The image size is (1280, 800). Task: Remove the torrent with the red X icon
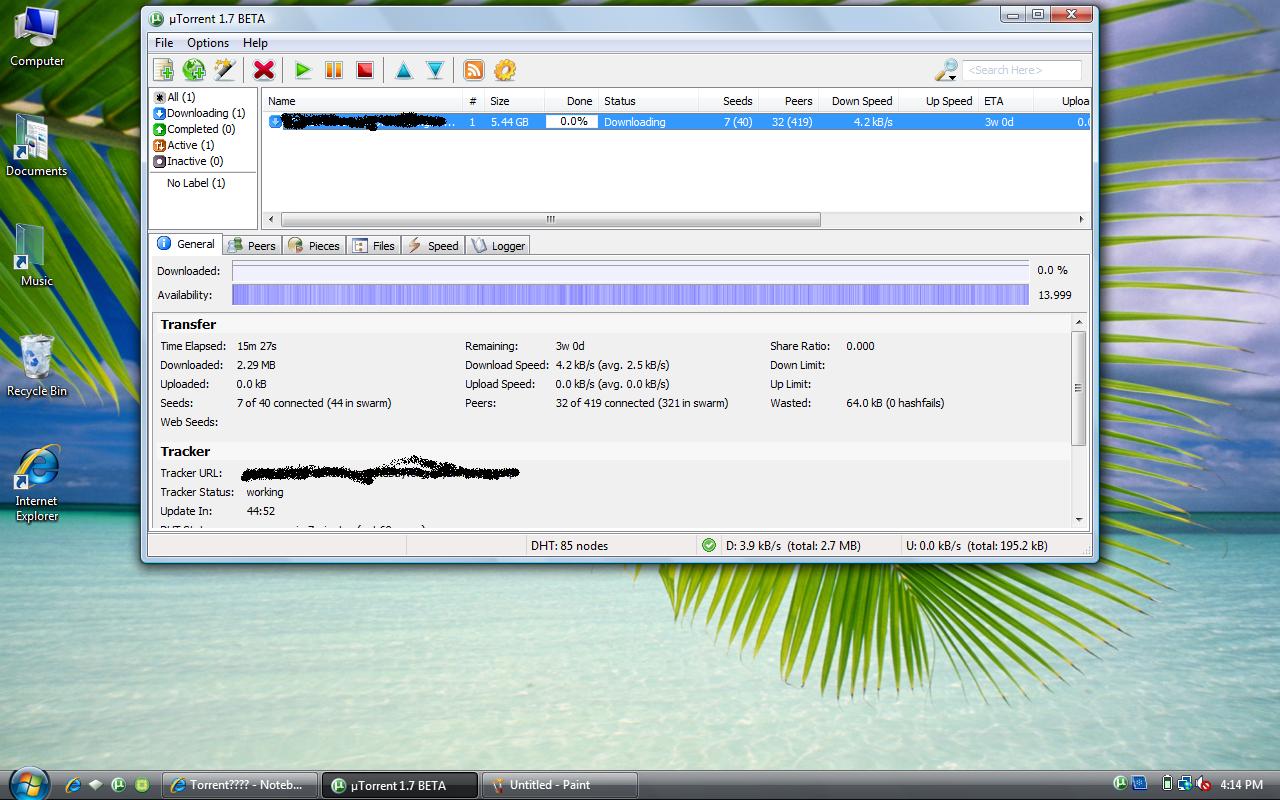(264, 70)
